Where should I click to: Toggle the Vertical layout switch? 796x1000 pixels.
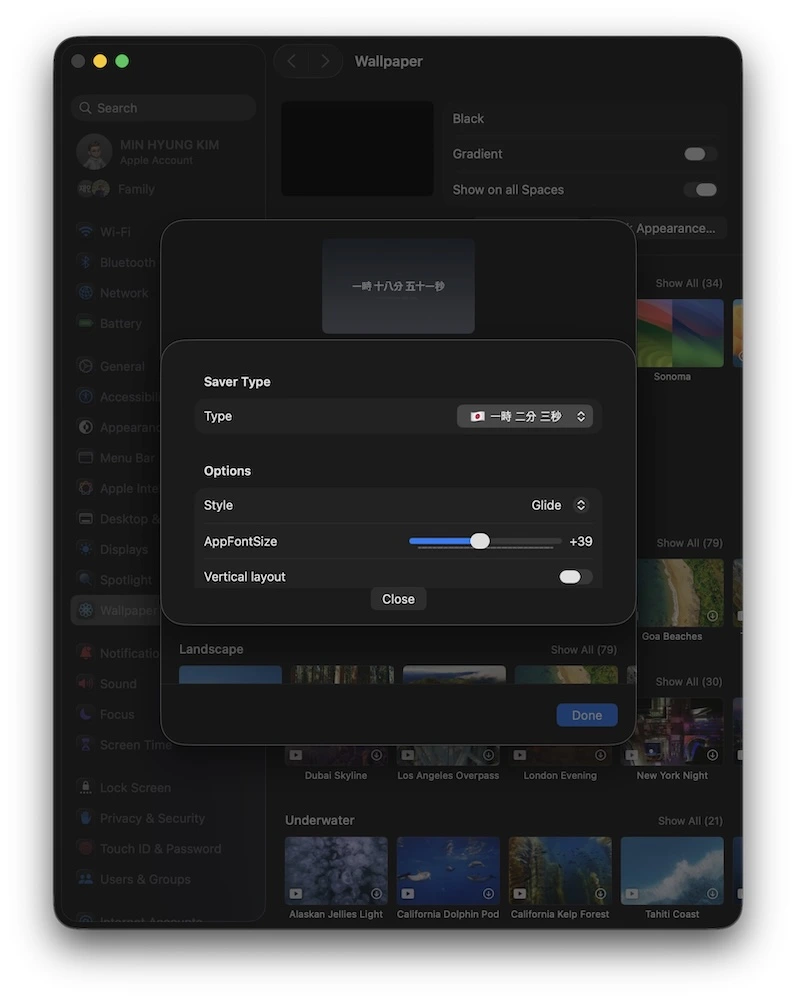pyautogui.click(x=575, y=577)
